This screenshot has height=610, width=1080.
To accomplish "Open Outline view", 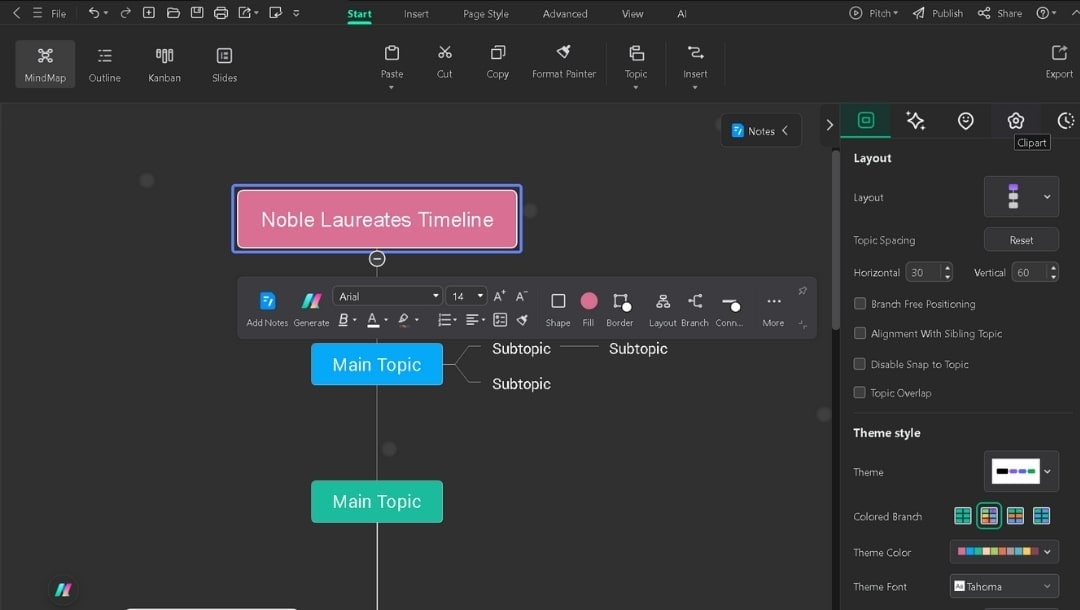I will tap(105, 64).
